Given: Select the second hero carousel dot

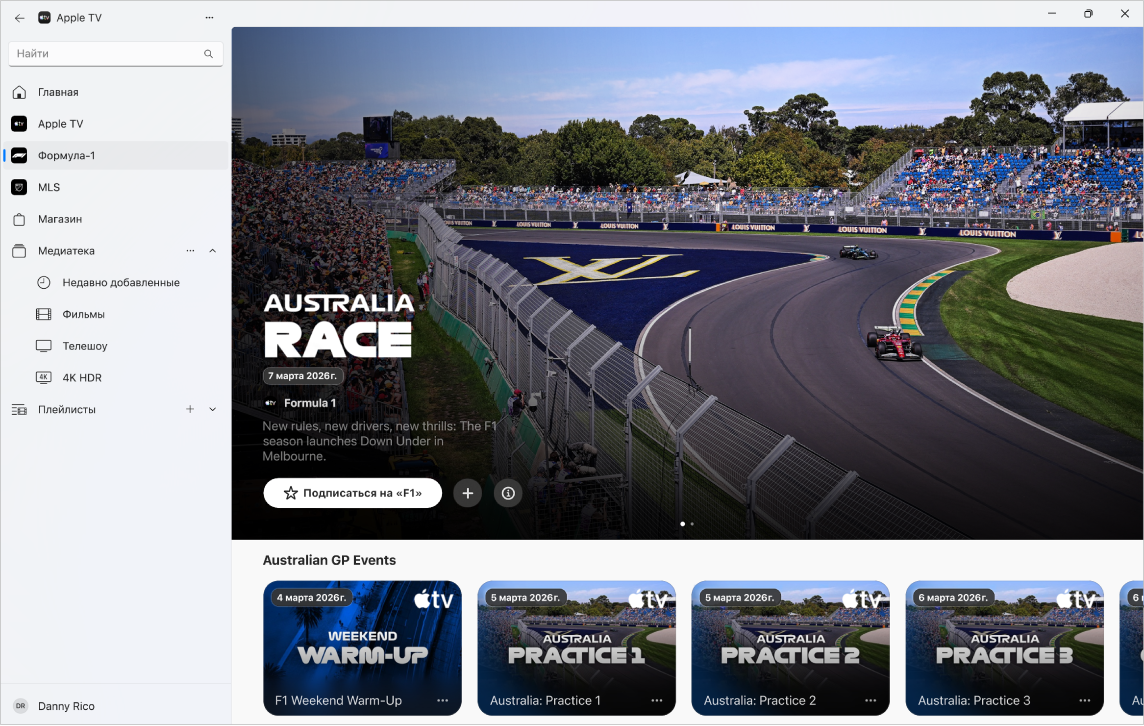Looking at the screenshot, I should (692, 524).
